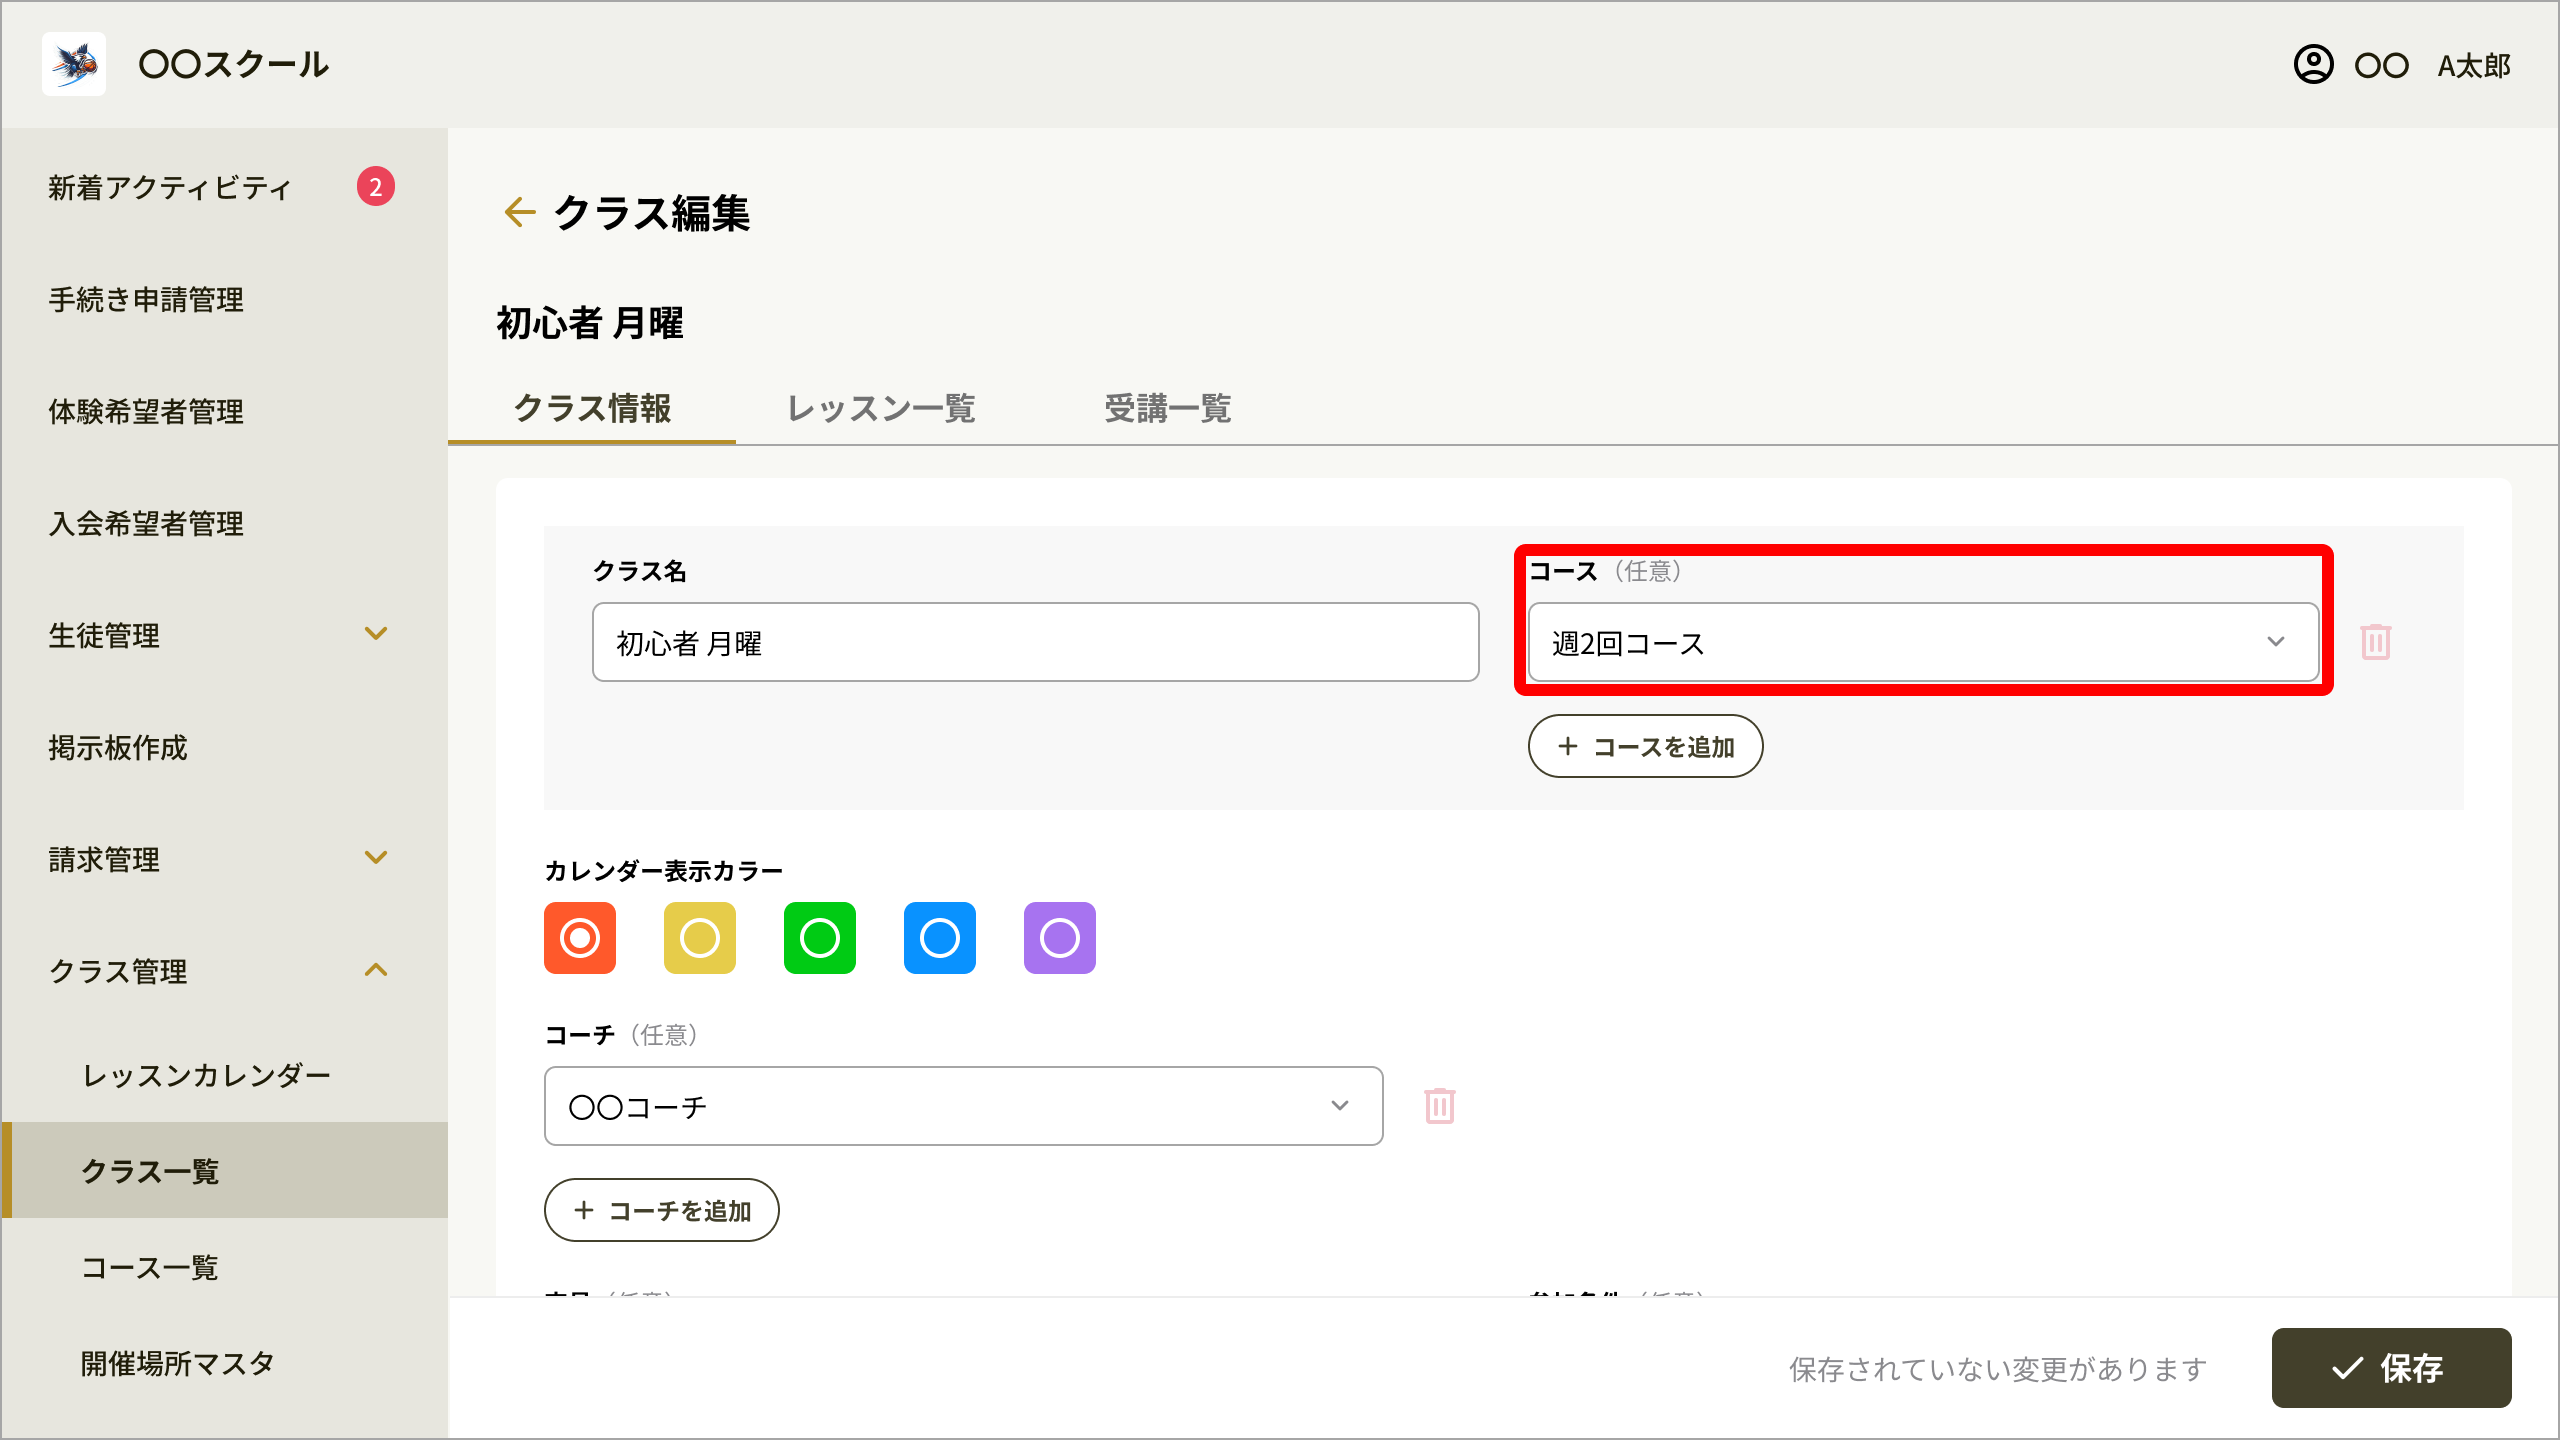Select the blue calendar color

940,938
